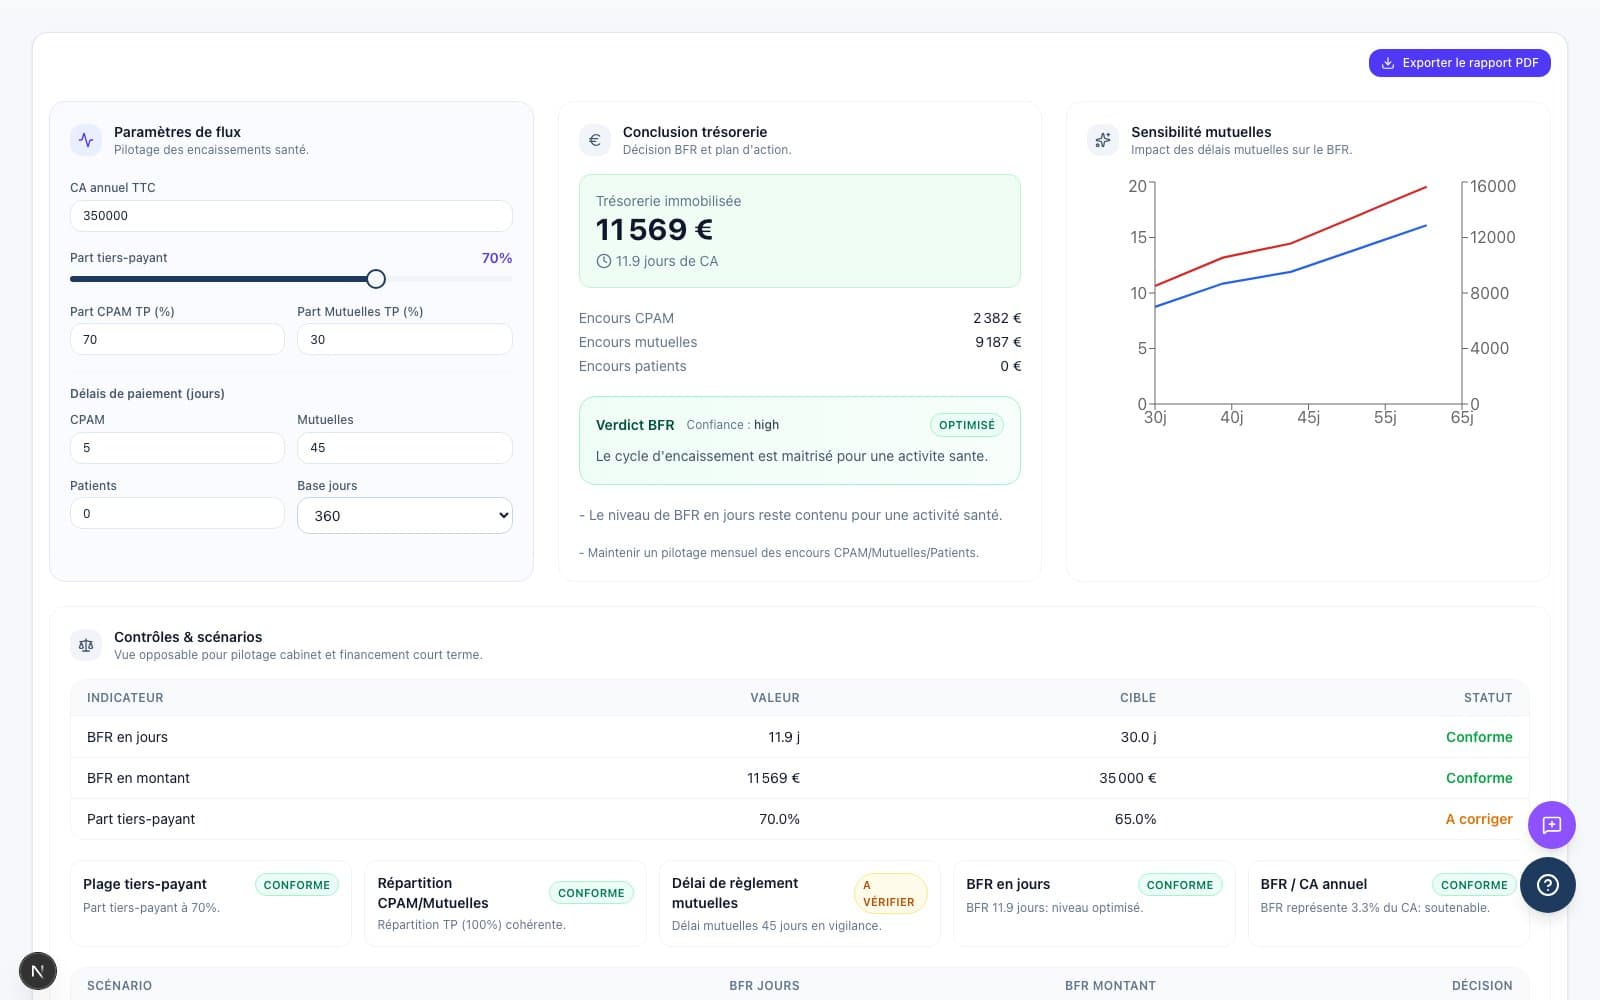Open the purple feedback chat icon
This screenshot has width=1600, height=1000.
coord(1551,825)
